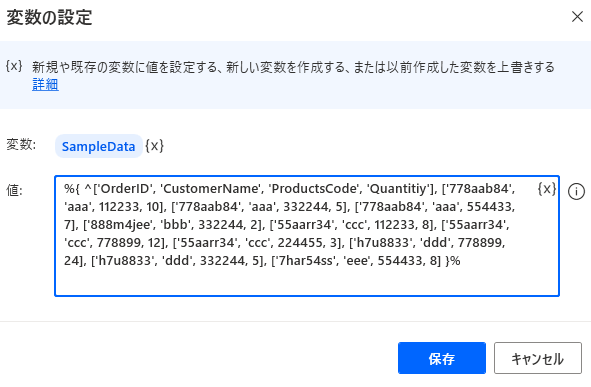Screen dimensions: 591x387
Task: Click the 値: label
Action: (x=14, y=190)
